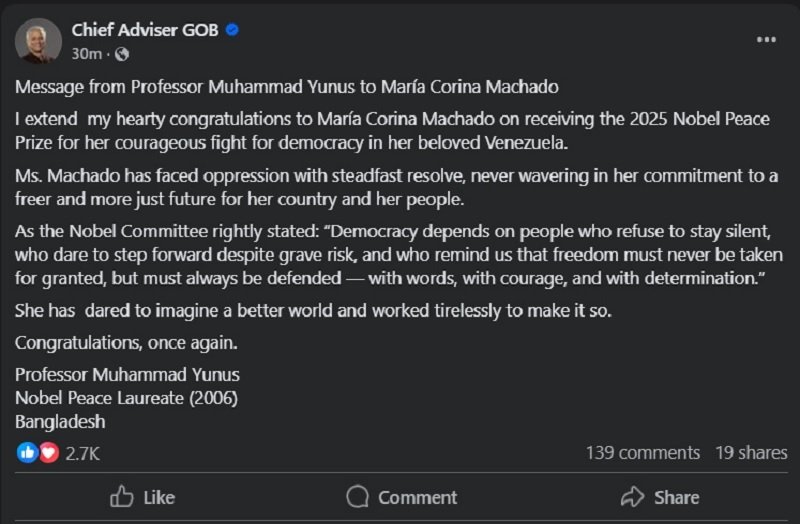This screenshot has width=800, height=524.
Task: Click the globe public audience icon
Action: [x=122, y=53]
